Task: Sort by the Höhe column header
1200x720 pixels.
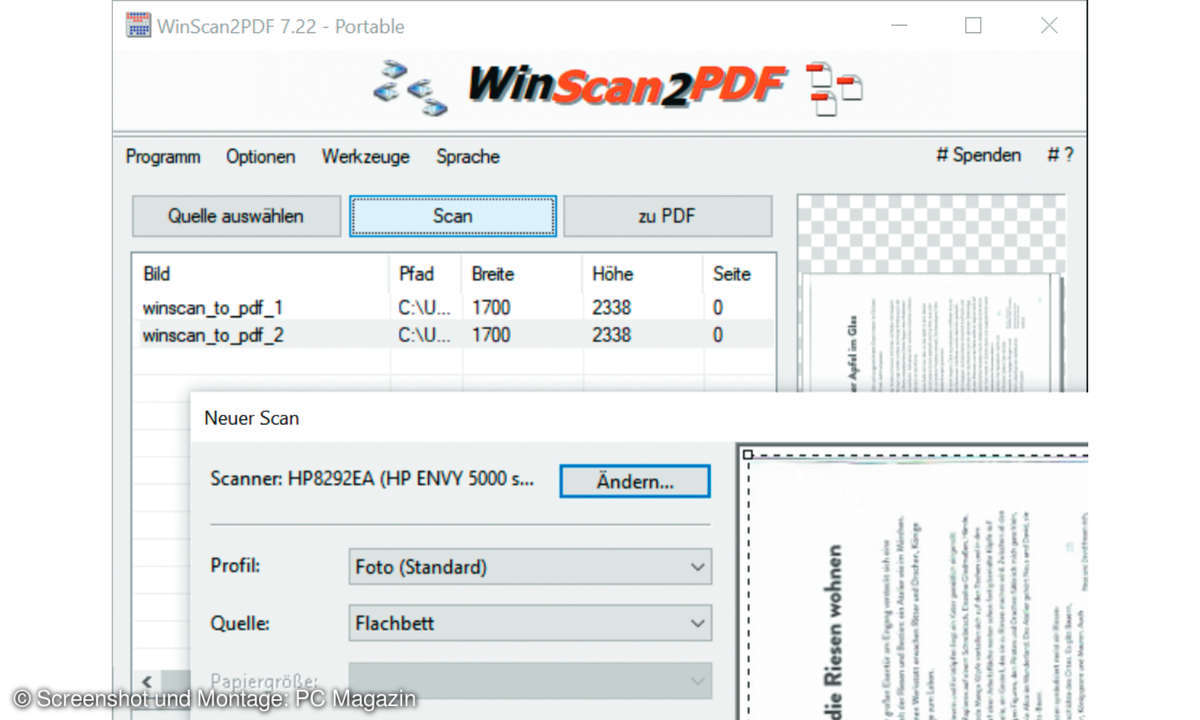Action: click(642, 274)
